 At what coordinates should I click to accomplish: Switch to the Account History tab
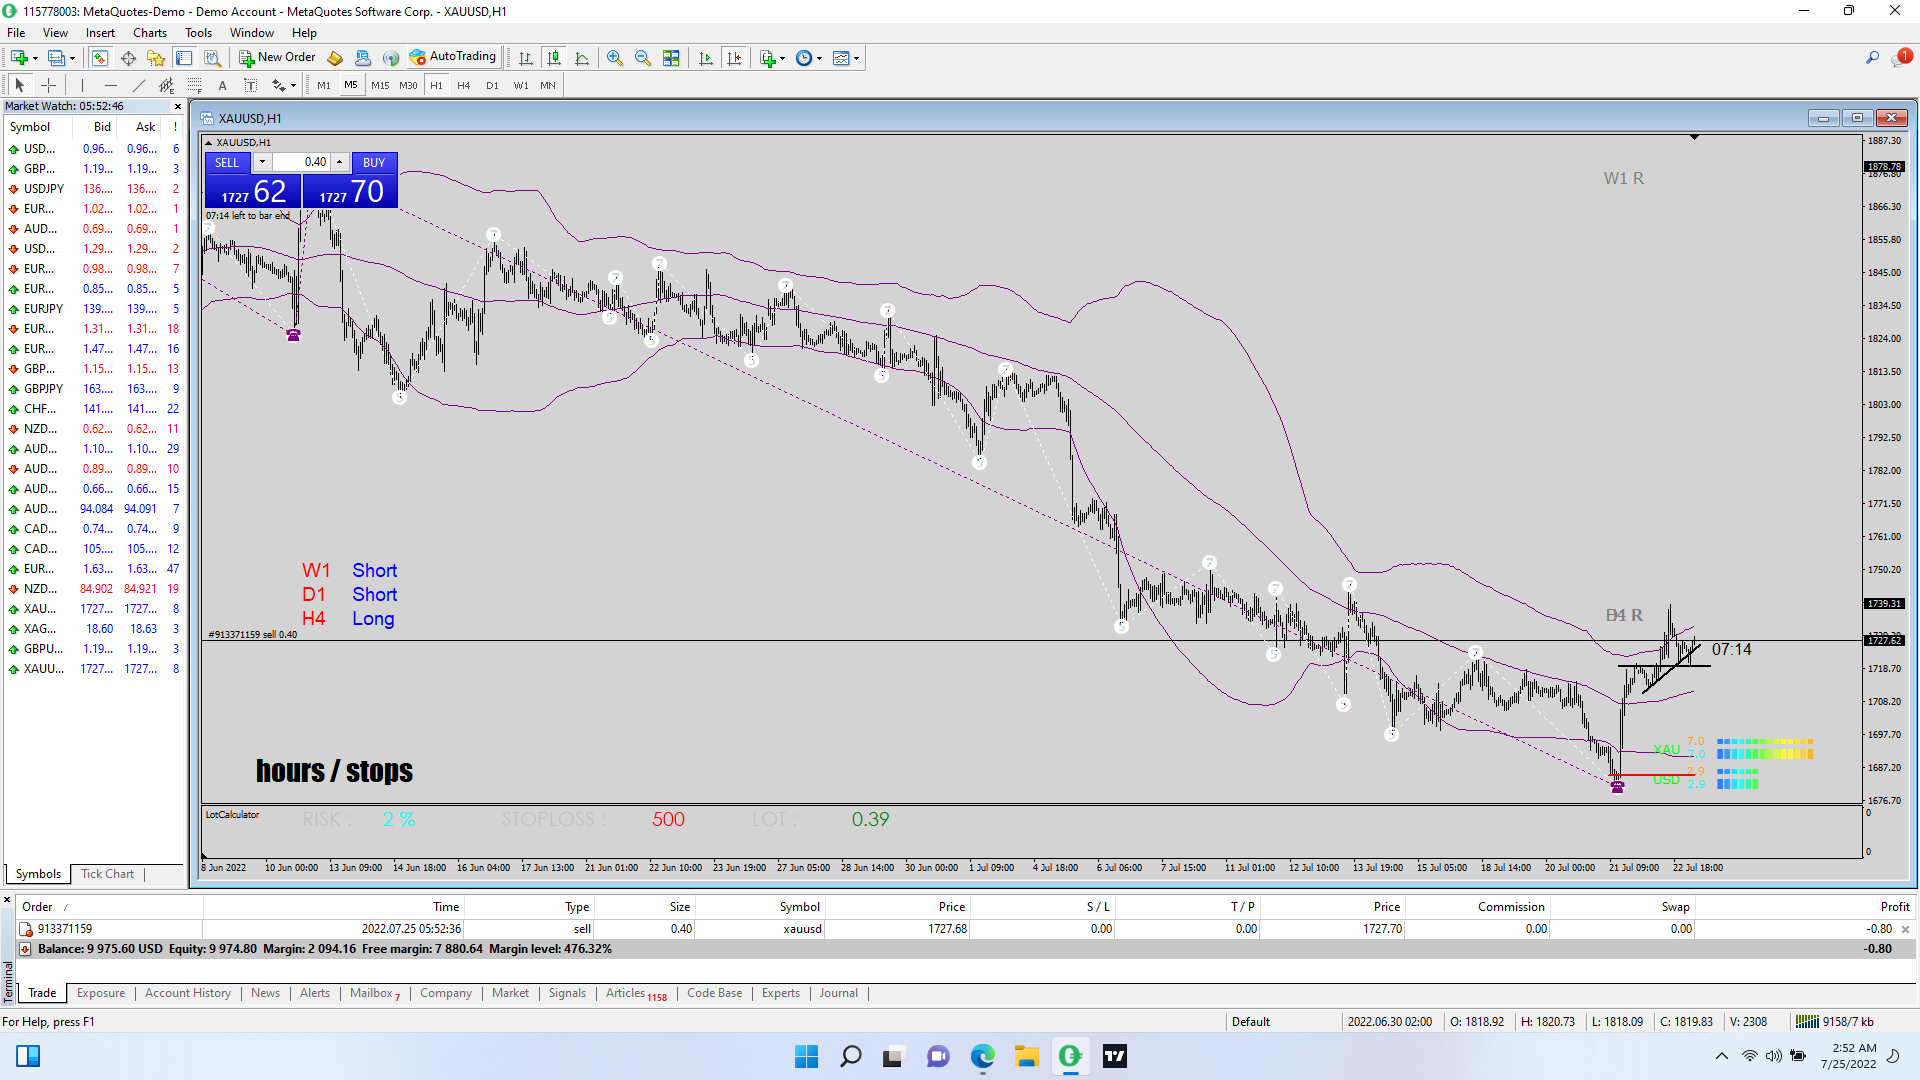point(187,993)
